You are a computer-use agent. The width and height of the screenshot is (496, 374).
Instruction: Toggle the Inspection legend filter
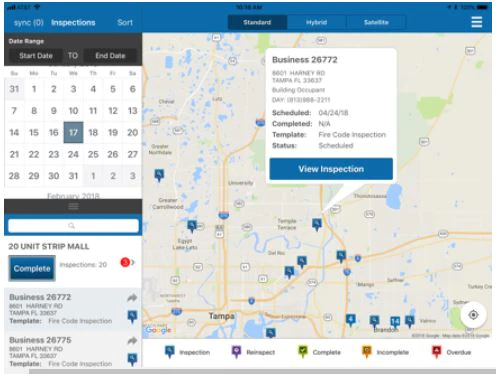pos(188,352)
